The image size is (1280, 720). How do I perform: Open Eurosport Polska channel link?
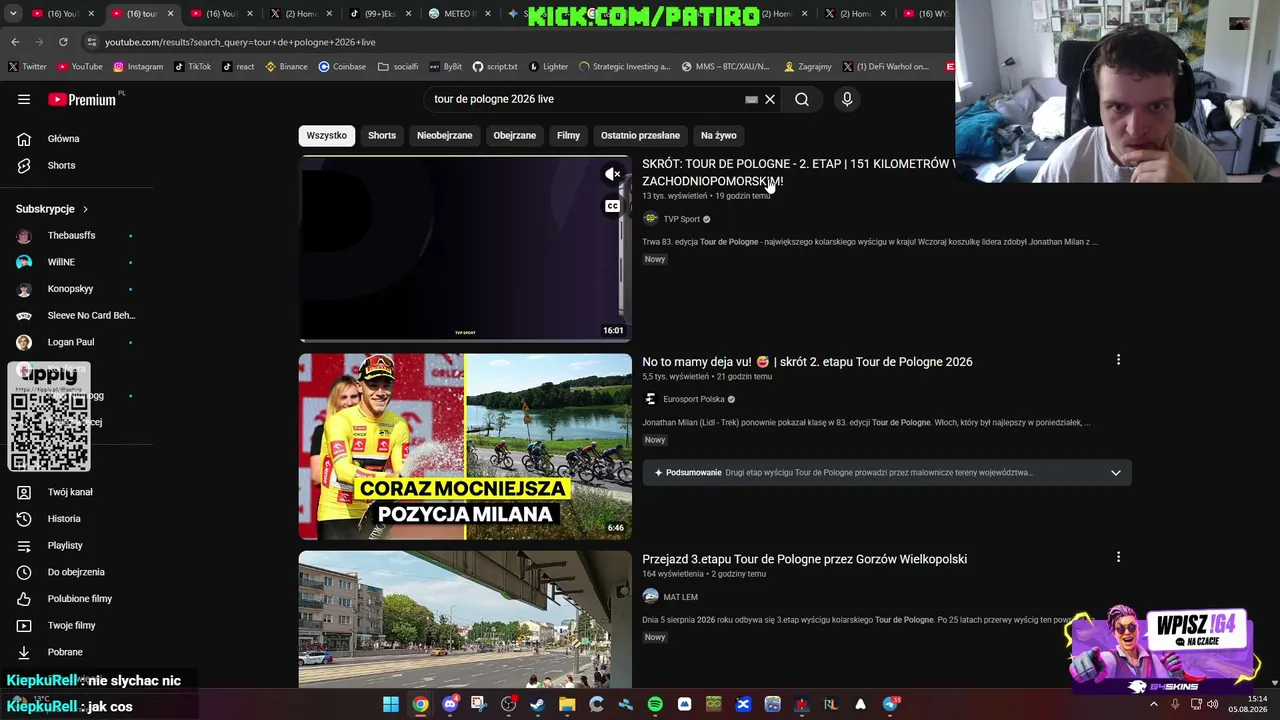(694, 399)
